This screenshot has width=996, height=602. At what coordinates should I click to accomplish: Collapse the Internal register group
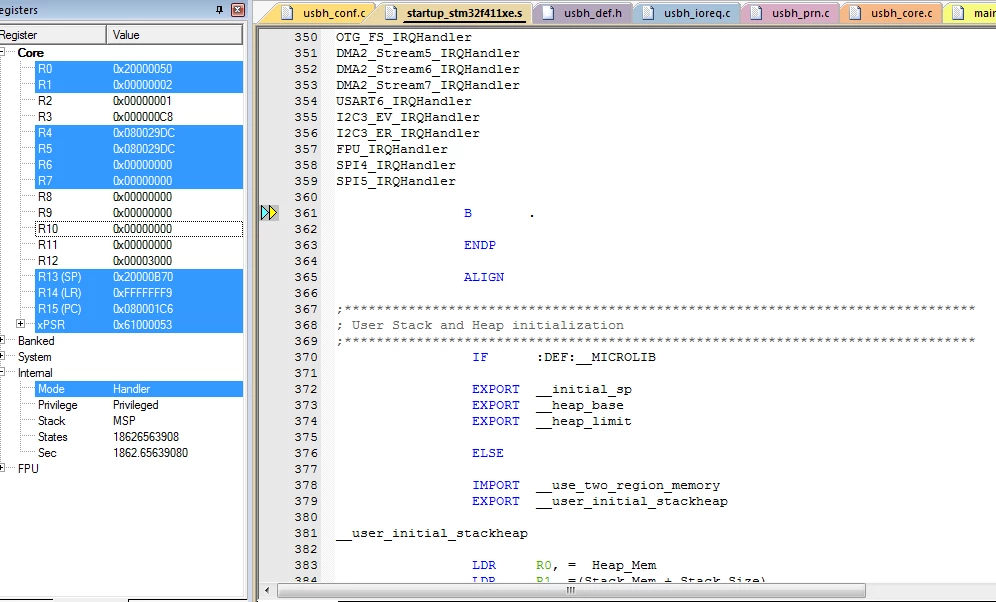point(2,373)
